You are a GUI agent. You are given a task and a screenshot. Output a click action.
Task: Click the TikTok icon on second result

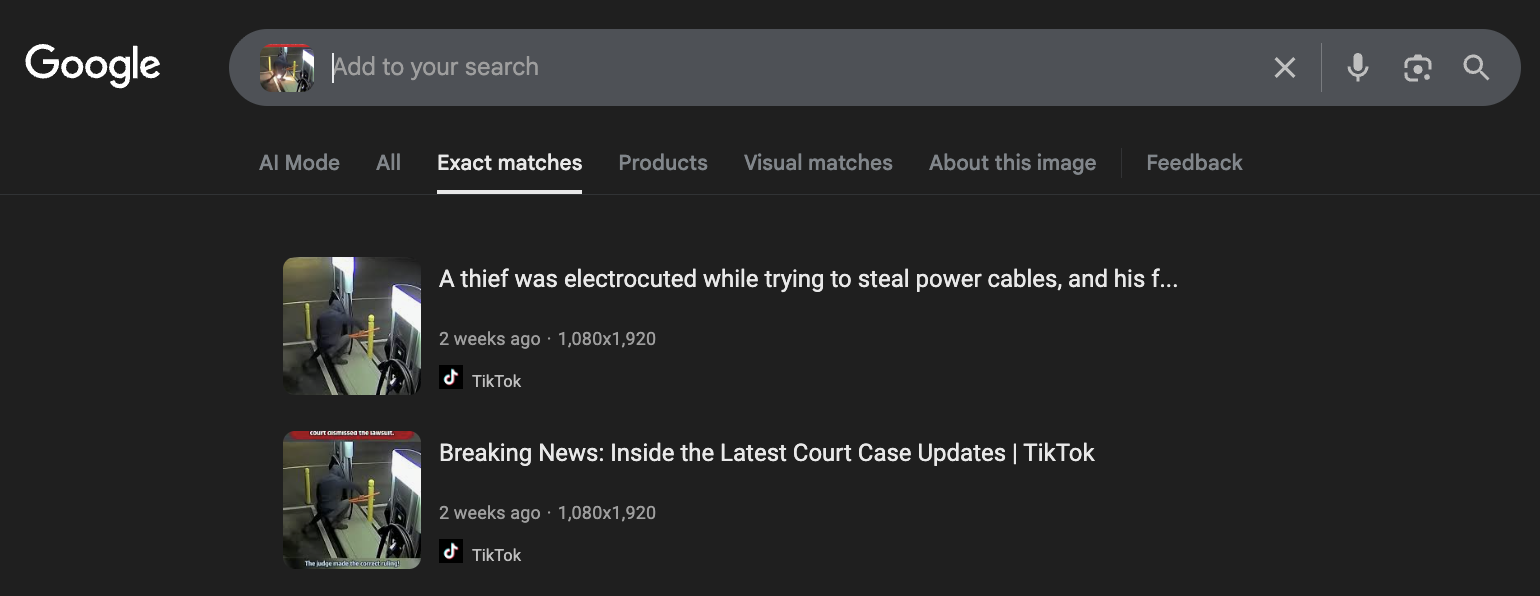click(451, 552)
